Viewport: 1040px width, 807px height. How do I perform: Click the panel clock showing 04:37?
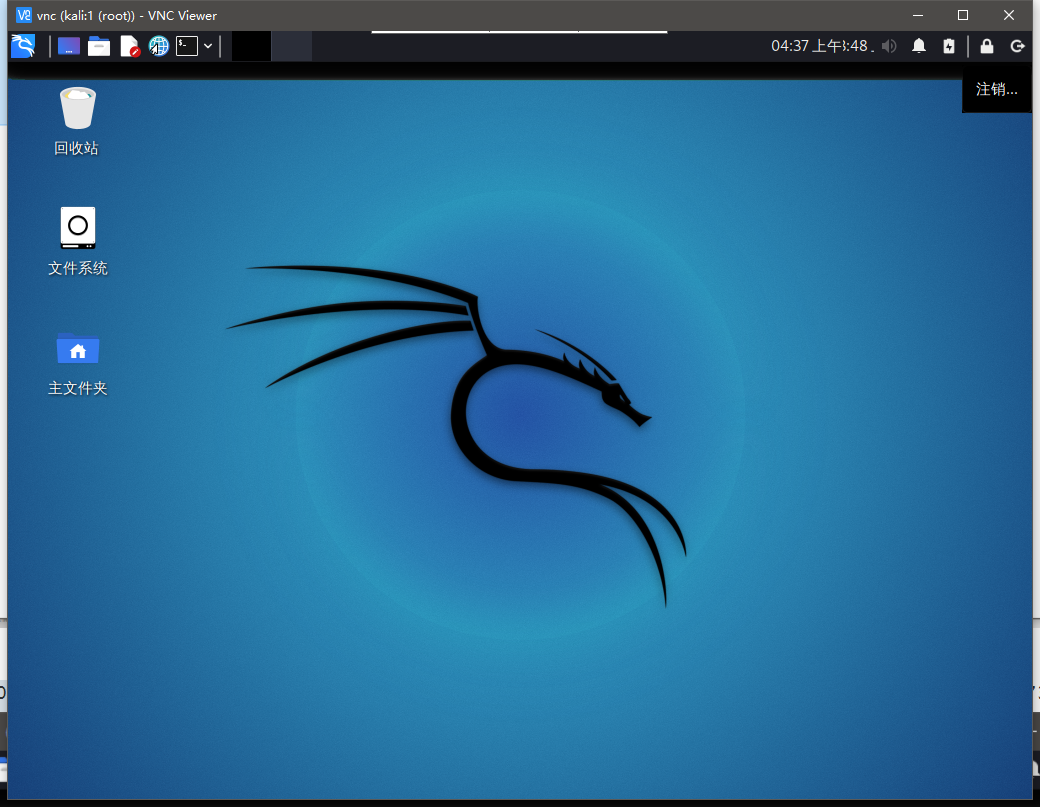(821, 46)
